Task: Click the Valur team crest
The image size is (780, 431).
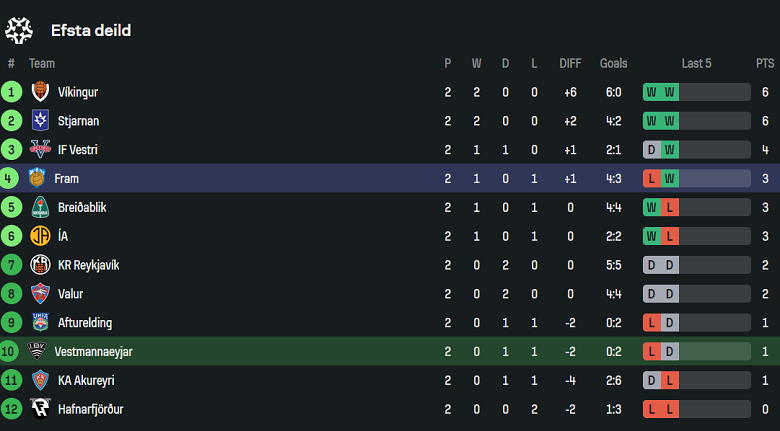Action: point(41,294)
